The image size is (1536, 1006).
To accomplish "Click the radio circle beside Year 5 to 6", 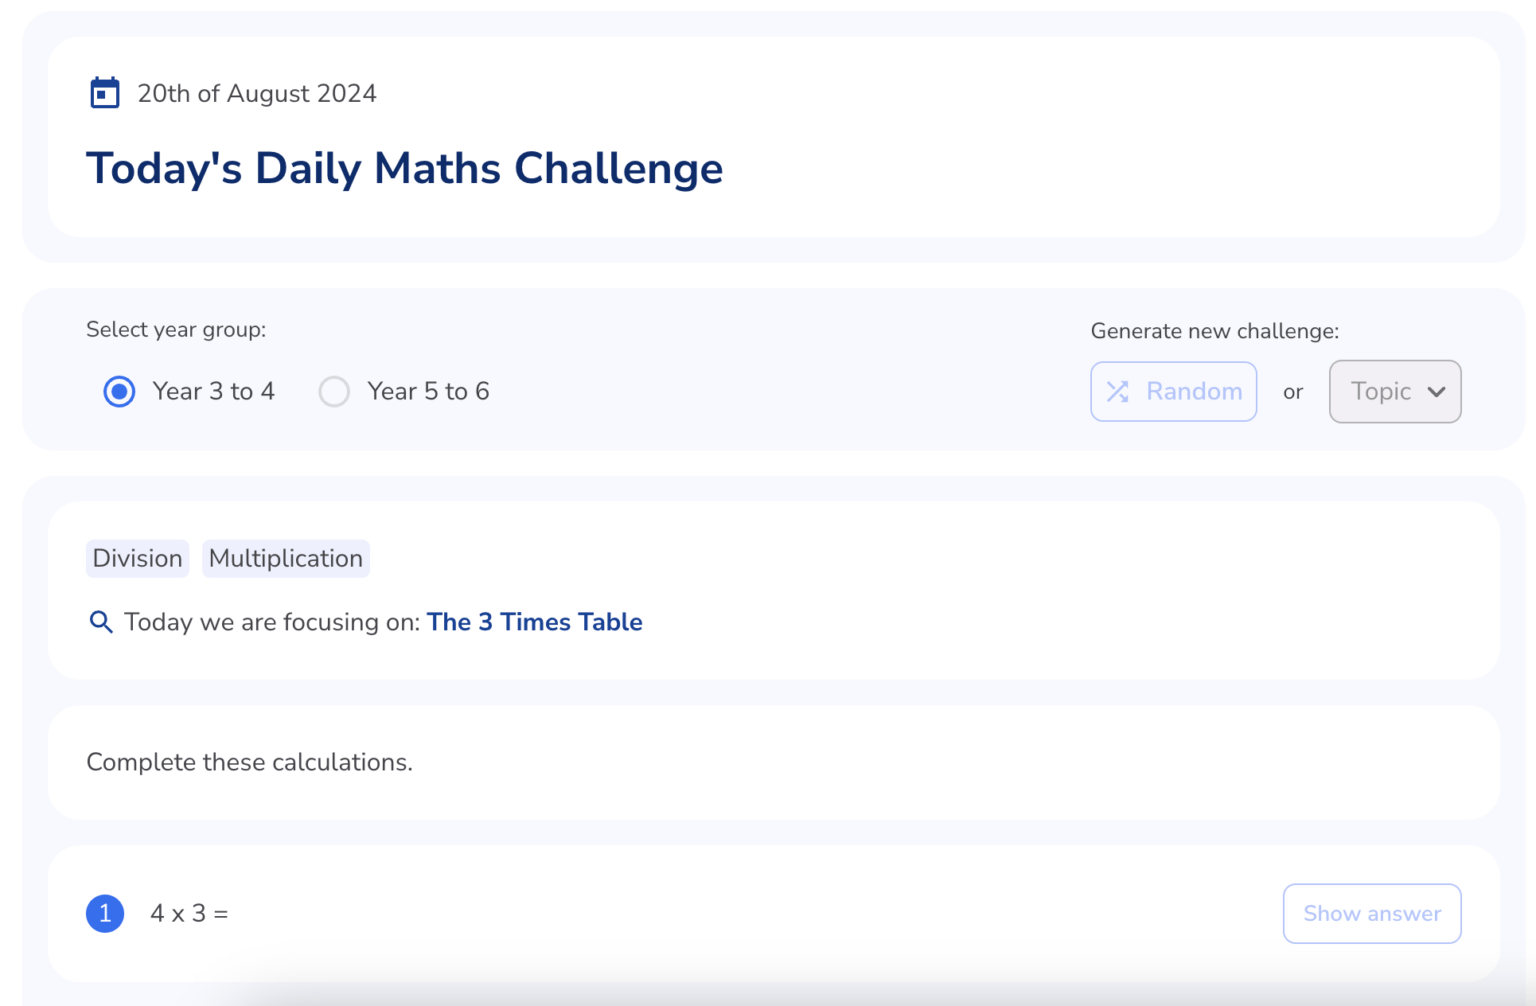I will pos(334,391).
